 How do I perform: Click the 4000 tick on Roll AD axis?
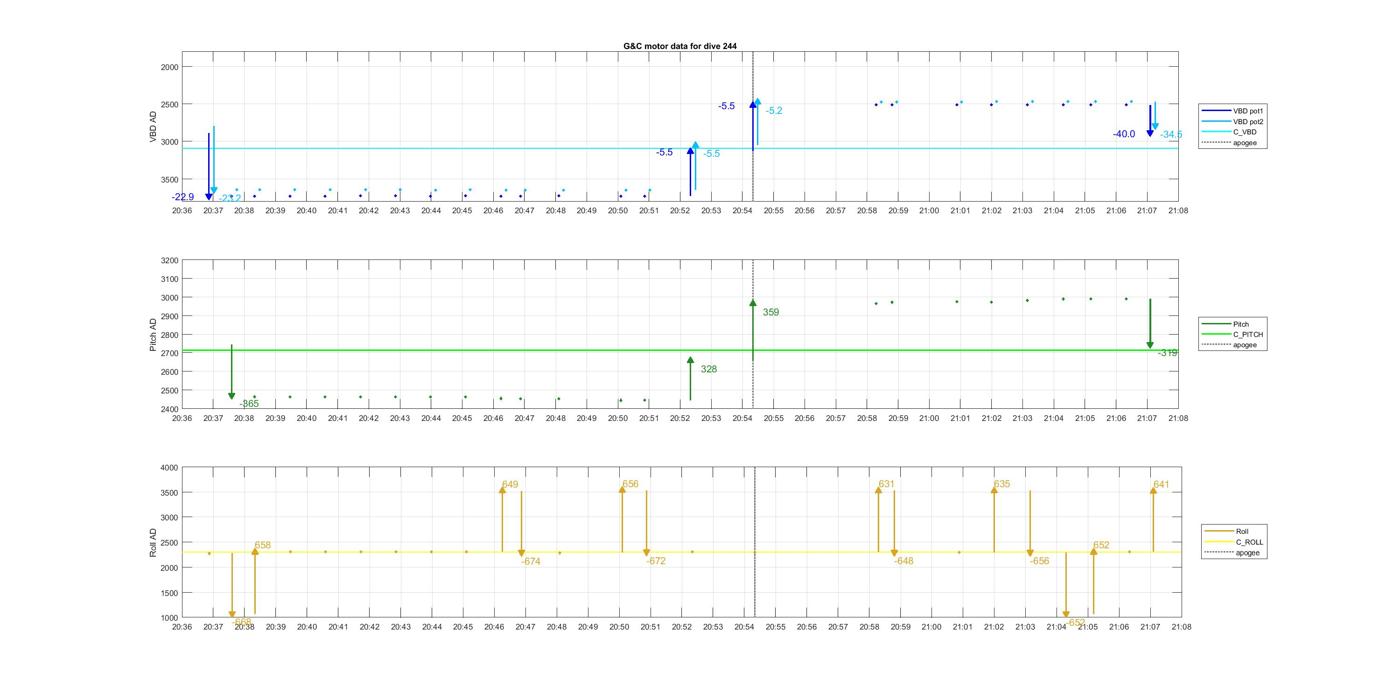[x=168, y=468]
